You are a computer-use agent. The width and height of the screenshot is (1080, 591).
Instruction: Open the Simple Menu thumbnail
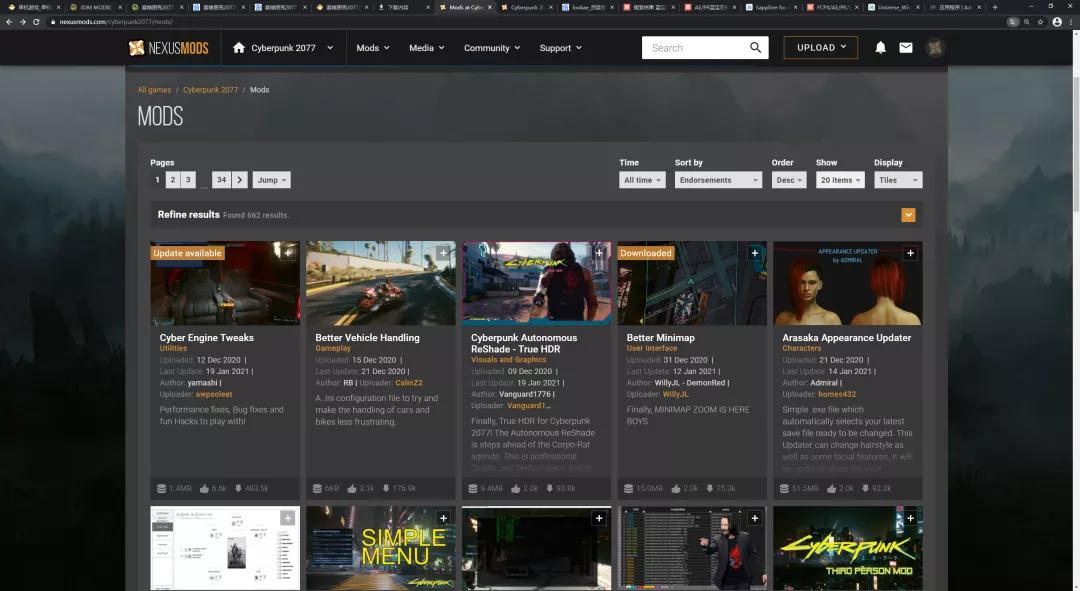[381, 548]
